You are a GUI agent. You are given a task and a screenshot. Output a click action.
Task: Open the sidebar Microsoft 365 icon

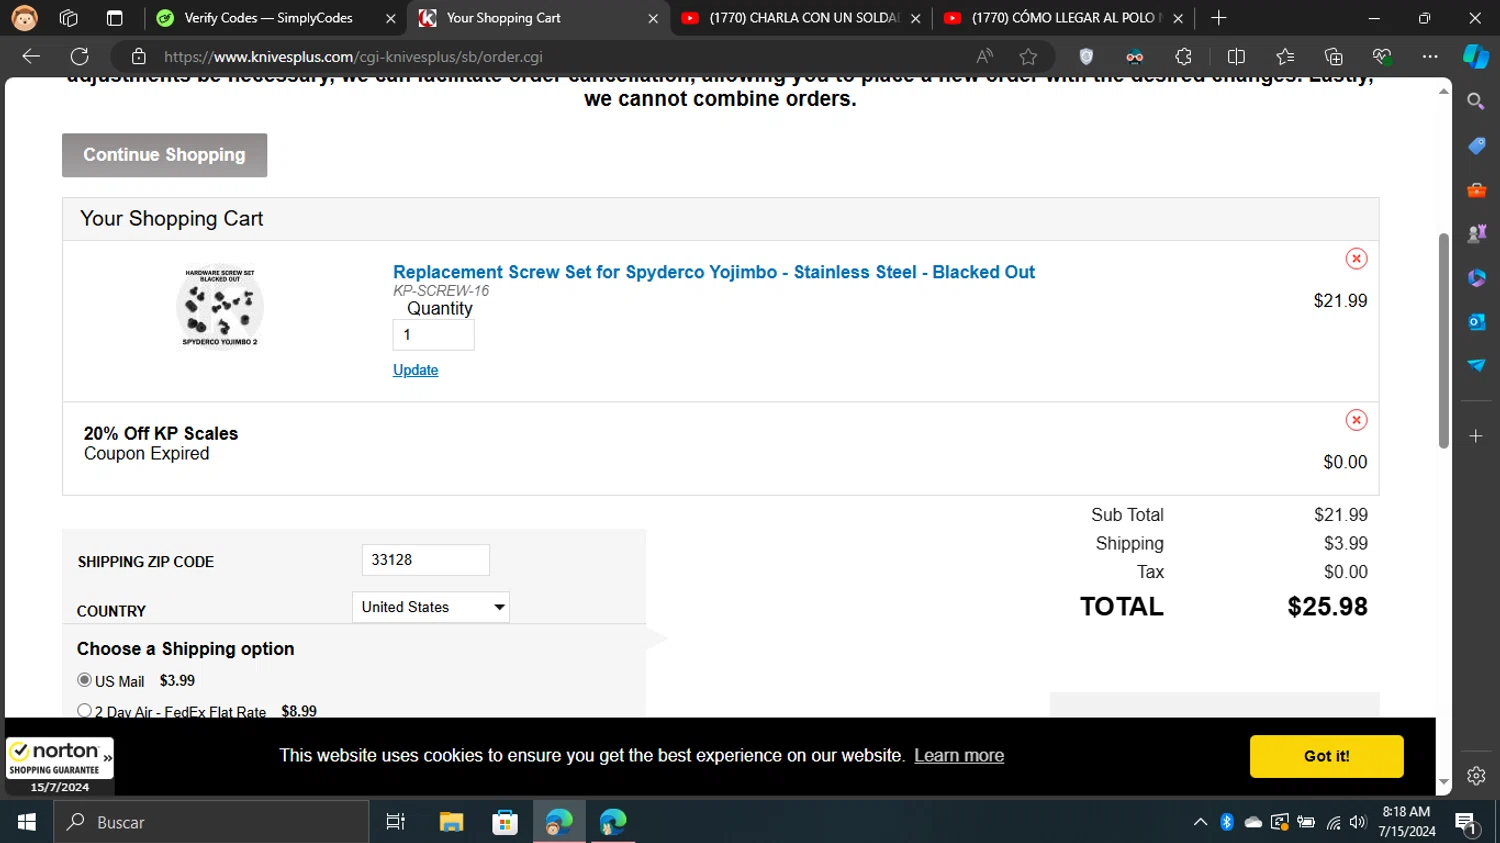[x=1476, y=278]
